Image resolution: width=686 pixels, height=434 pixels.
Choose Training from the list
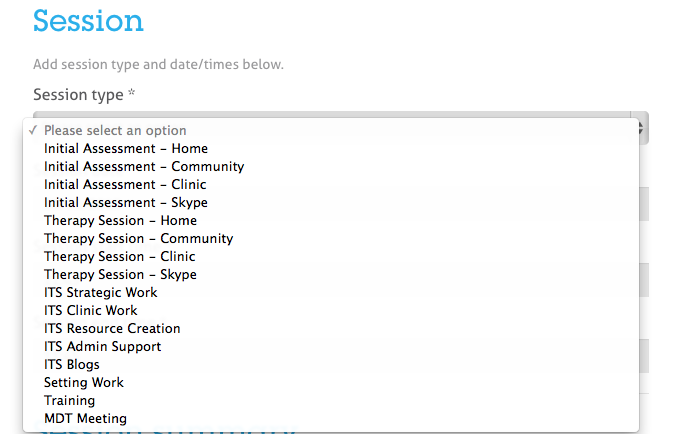pyautogui.click(x=69, y=401)
